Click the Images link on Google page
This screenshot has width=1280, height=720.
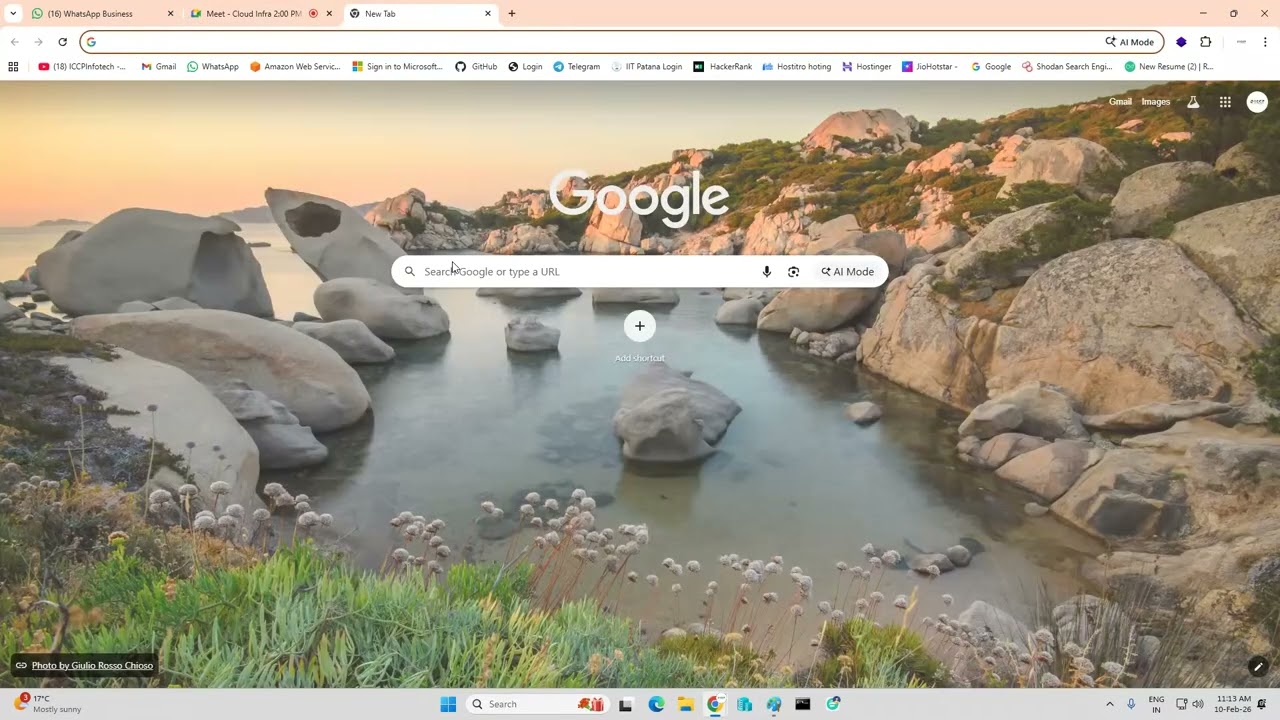[1156, 102]
